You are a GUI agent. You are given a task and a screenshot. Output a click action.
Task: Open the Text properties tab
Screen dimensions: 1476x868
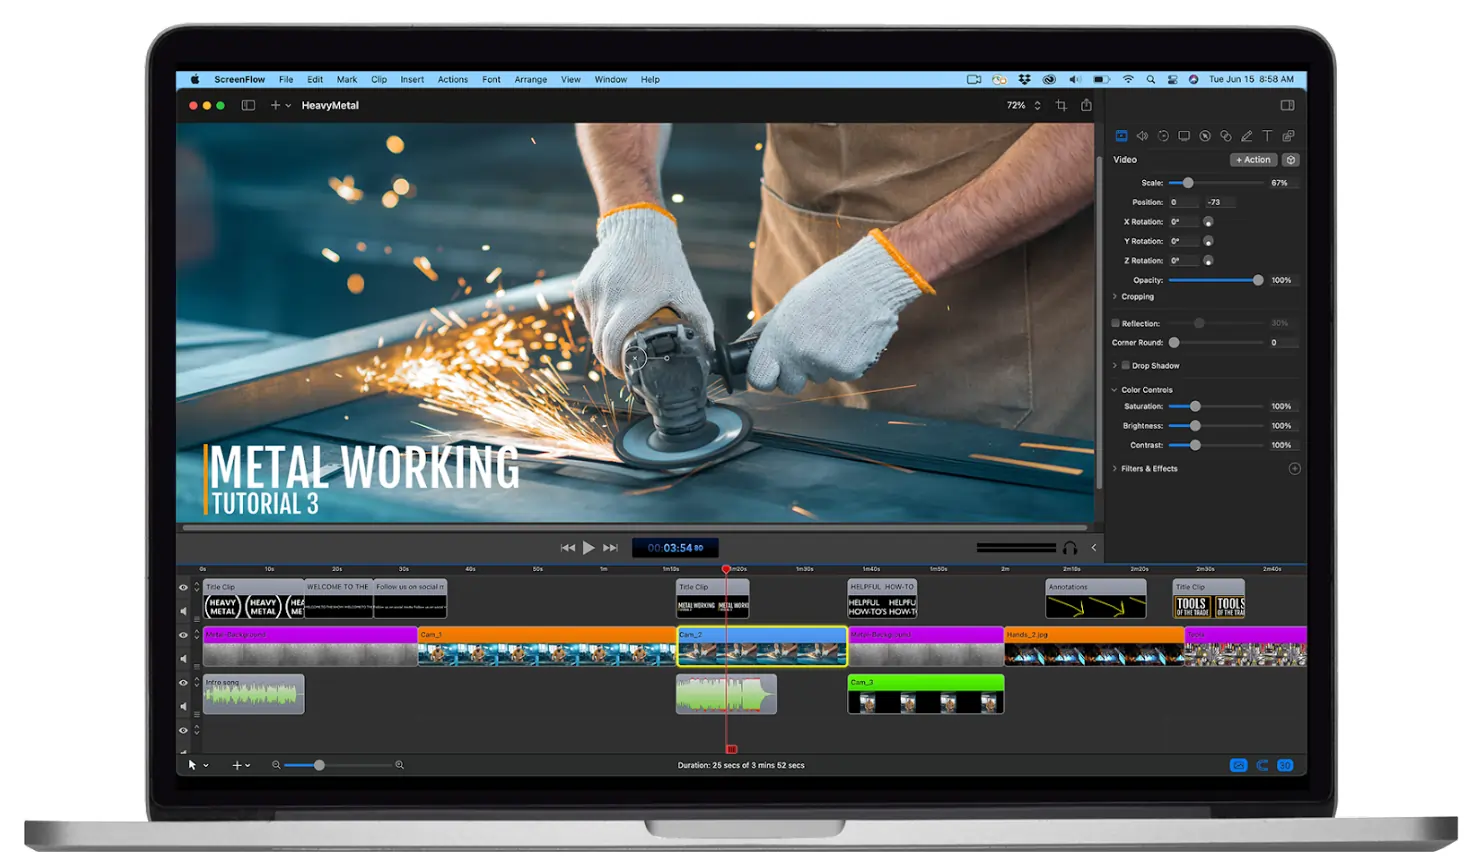[x=1267, y=136]
